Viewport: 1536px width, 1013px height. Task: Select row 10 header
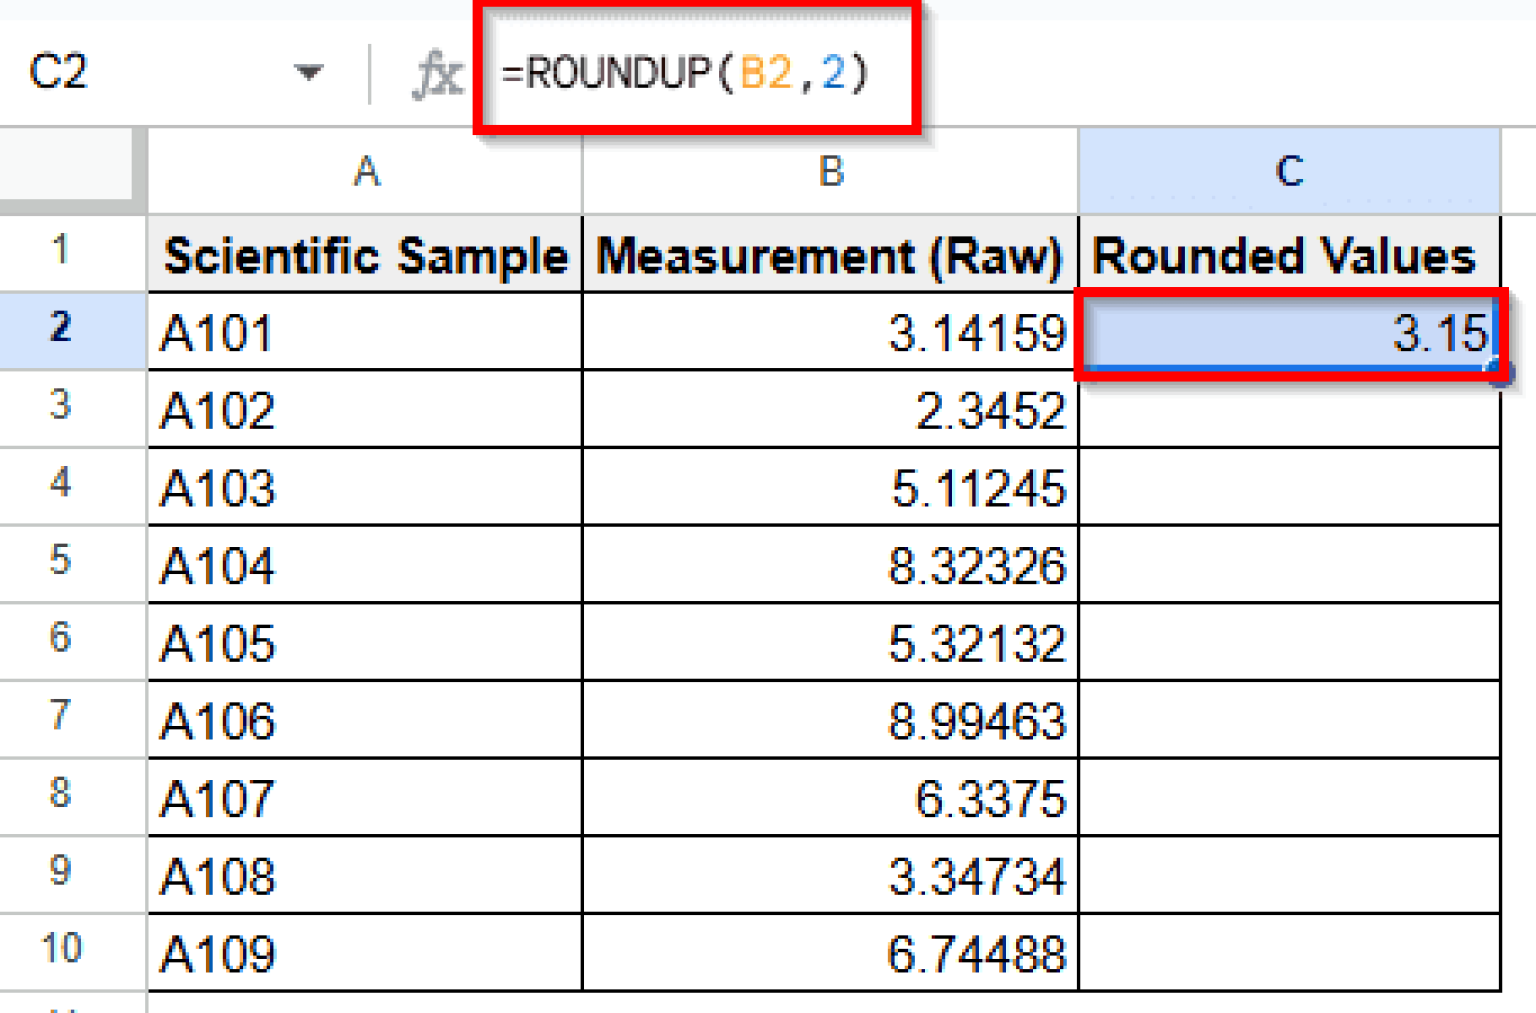(61, 948)
